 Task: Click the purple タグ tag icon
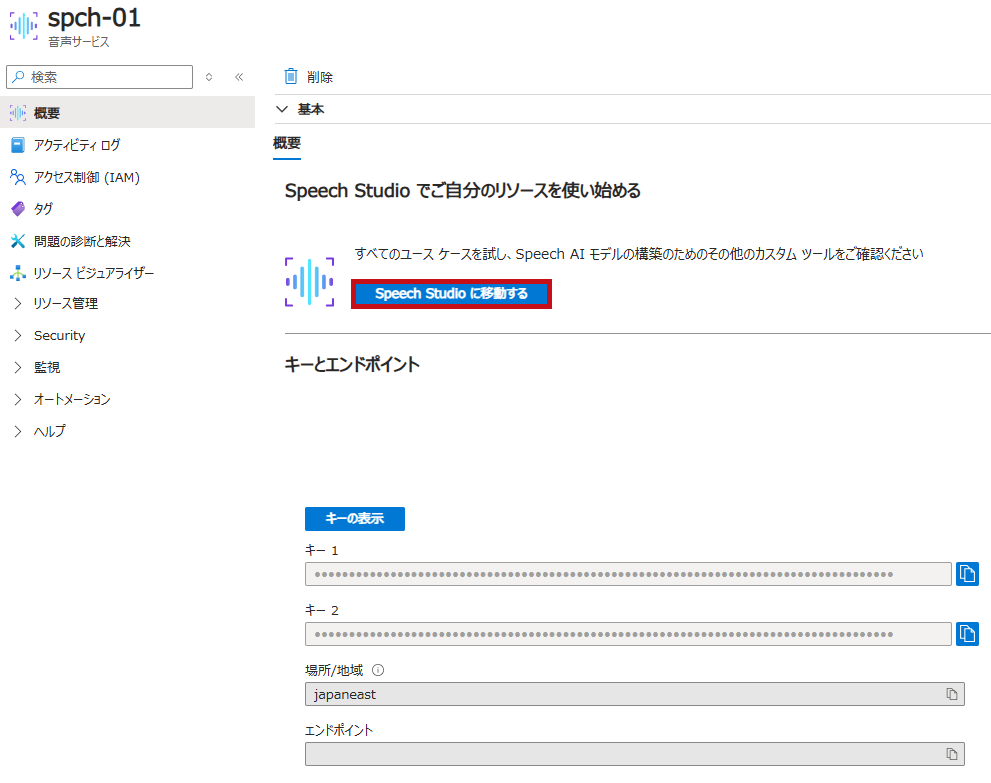coord(18,209)
